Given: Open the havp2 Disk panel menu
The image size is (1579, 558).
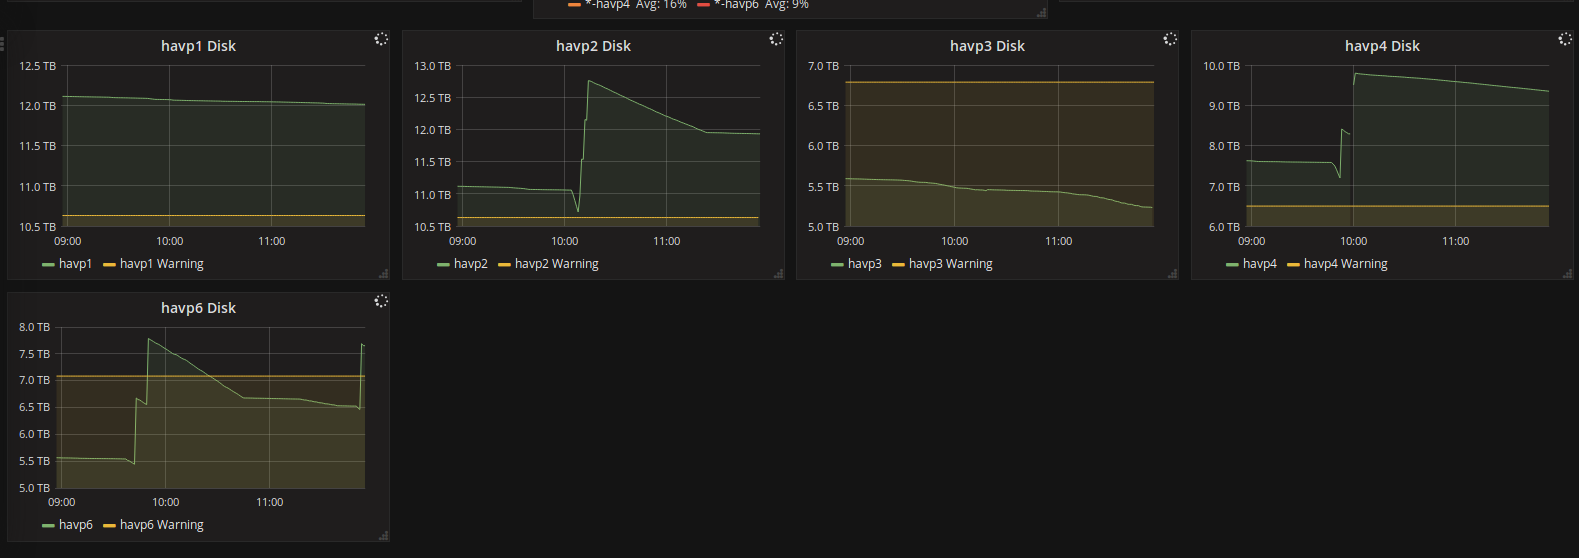Looking at the screenshot, I should point(593,46).
